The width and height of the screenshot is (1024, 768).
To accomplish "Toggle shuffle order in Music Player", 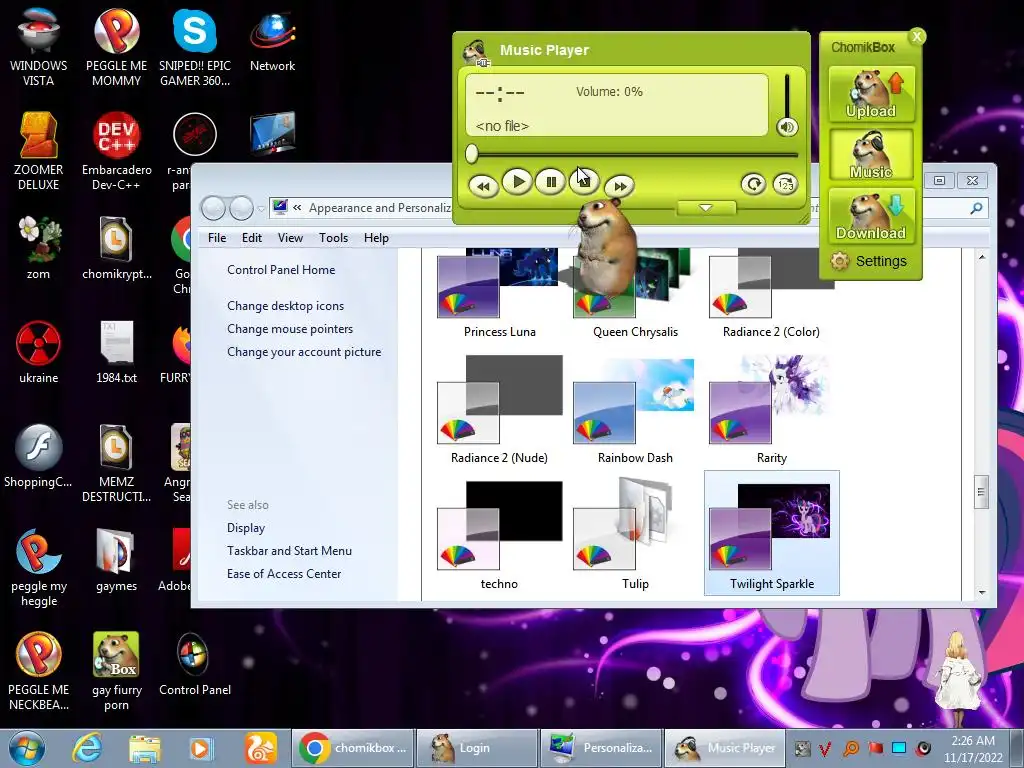I will pos(785,184).
